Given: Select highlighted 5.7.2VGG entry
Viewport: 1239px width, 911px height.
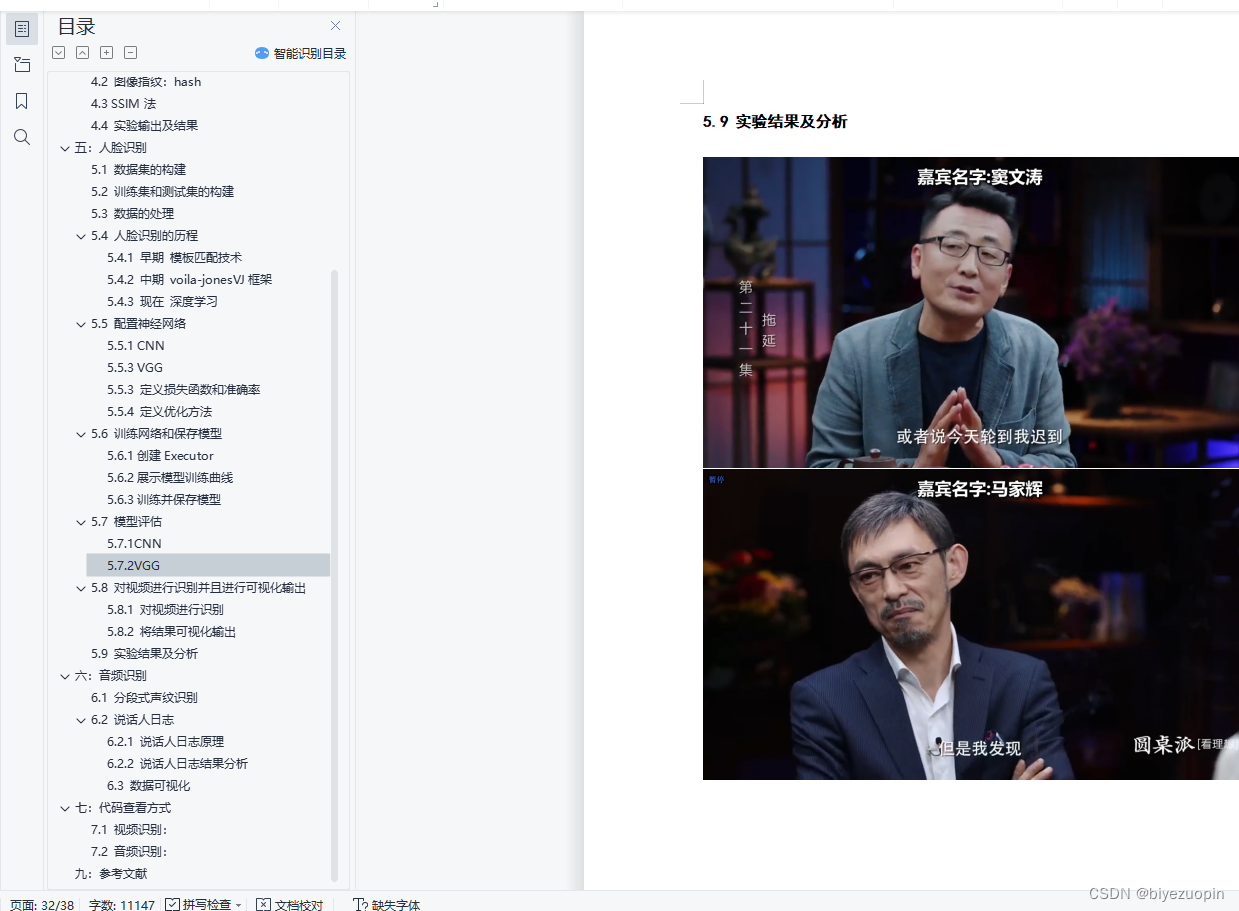Looking at the screenshot, I should 208,566.
